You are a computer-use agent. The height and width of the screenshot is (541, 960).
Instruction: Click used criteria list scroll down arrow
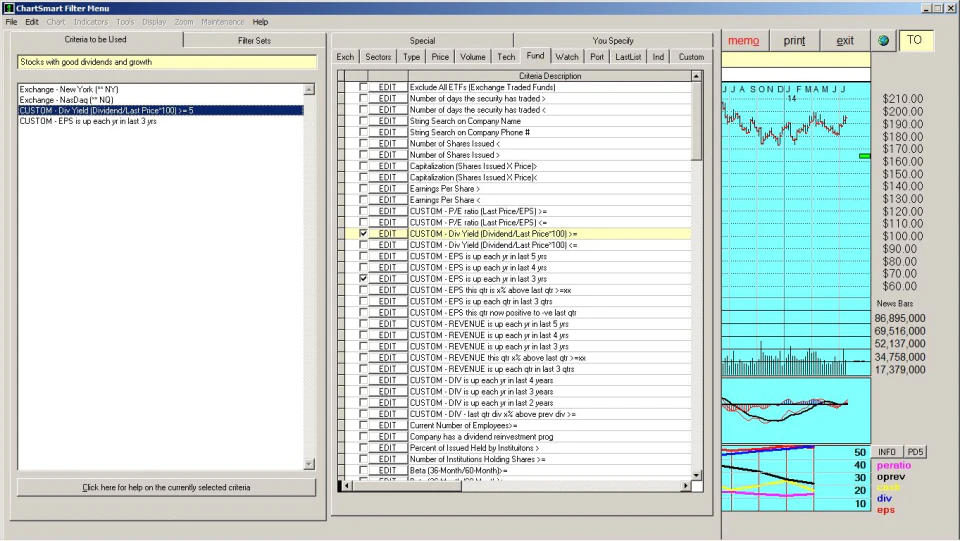[x=309, y=464]
